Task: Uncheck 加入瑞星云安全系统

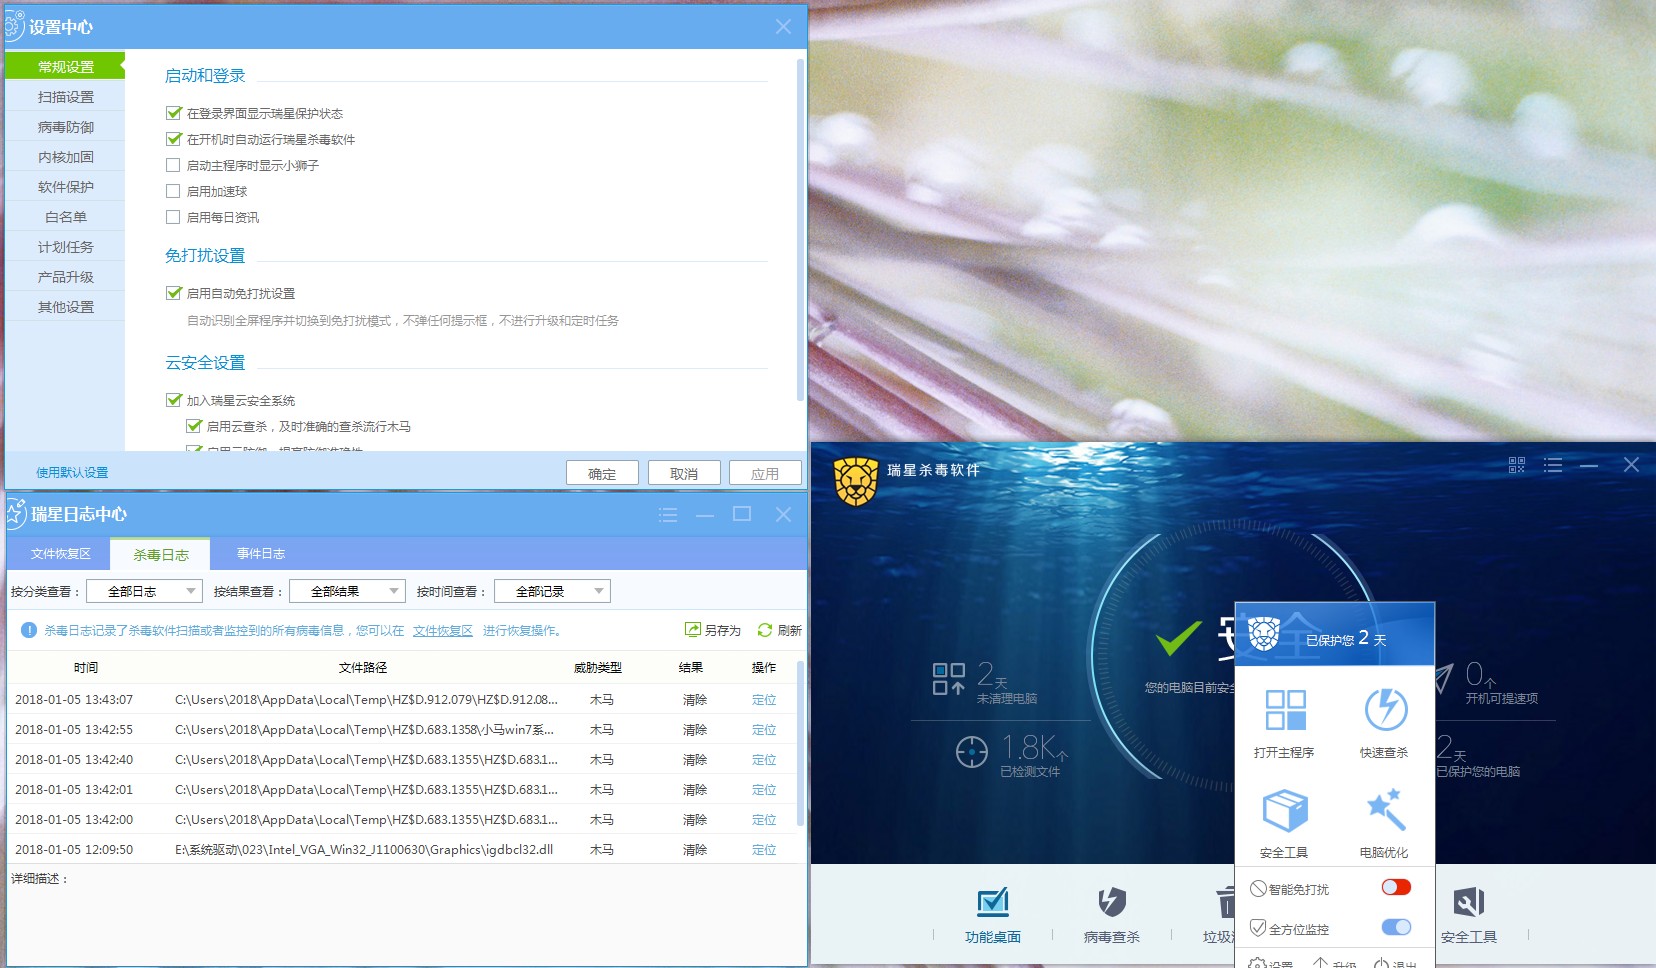Action: [x=174, y=400]
